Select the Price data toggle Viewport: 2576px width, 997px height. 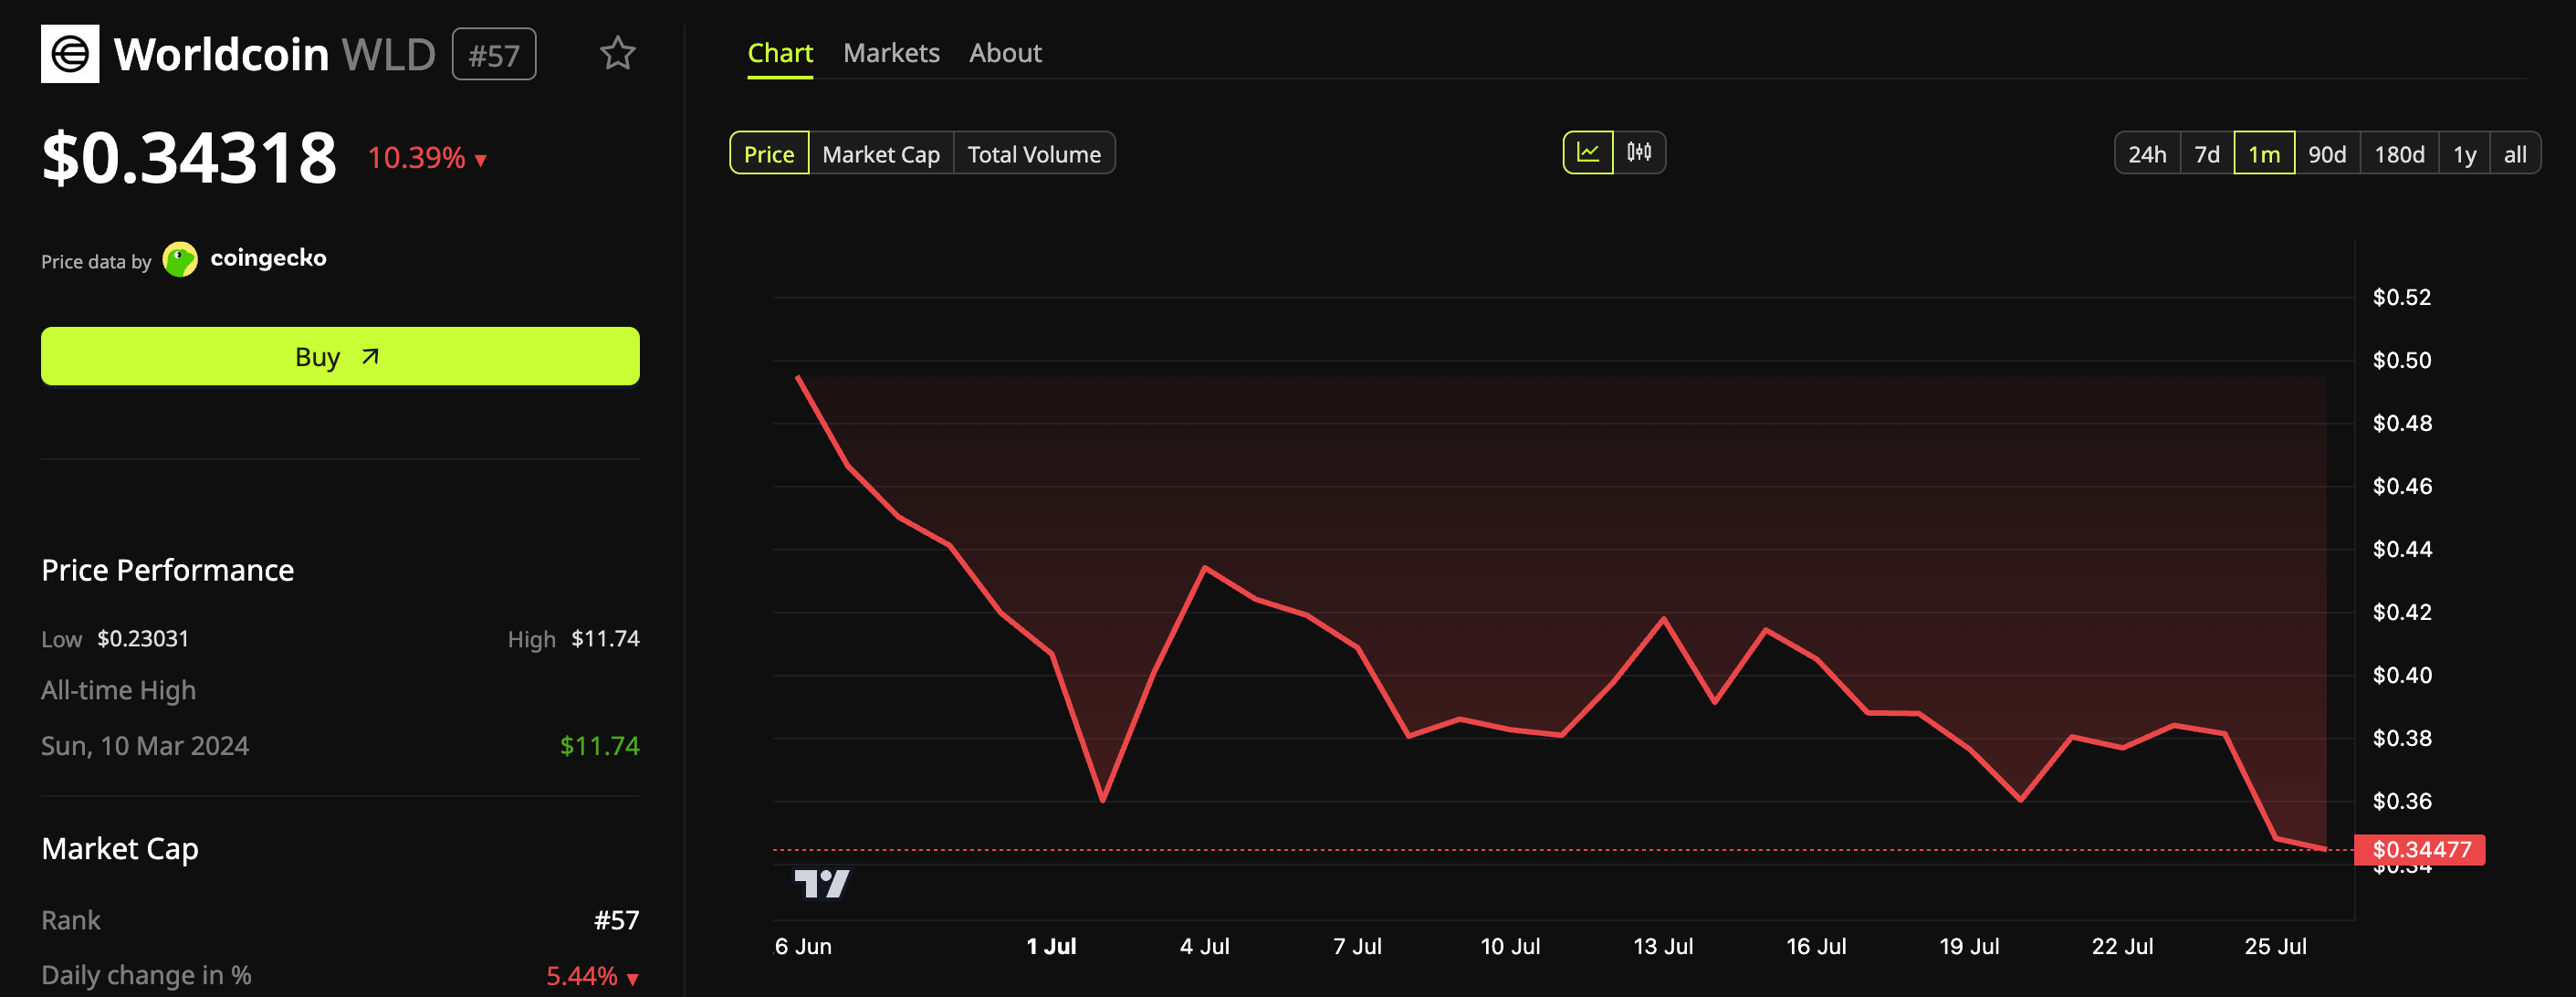tap(769, 154)
